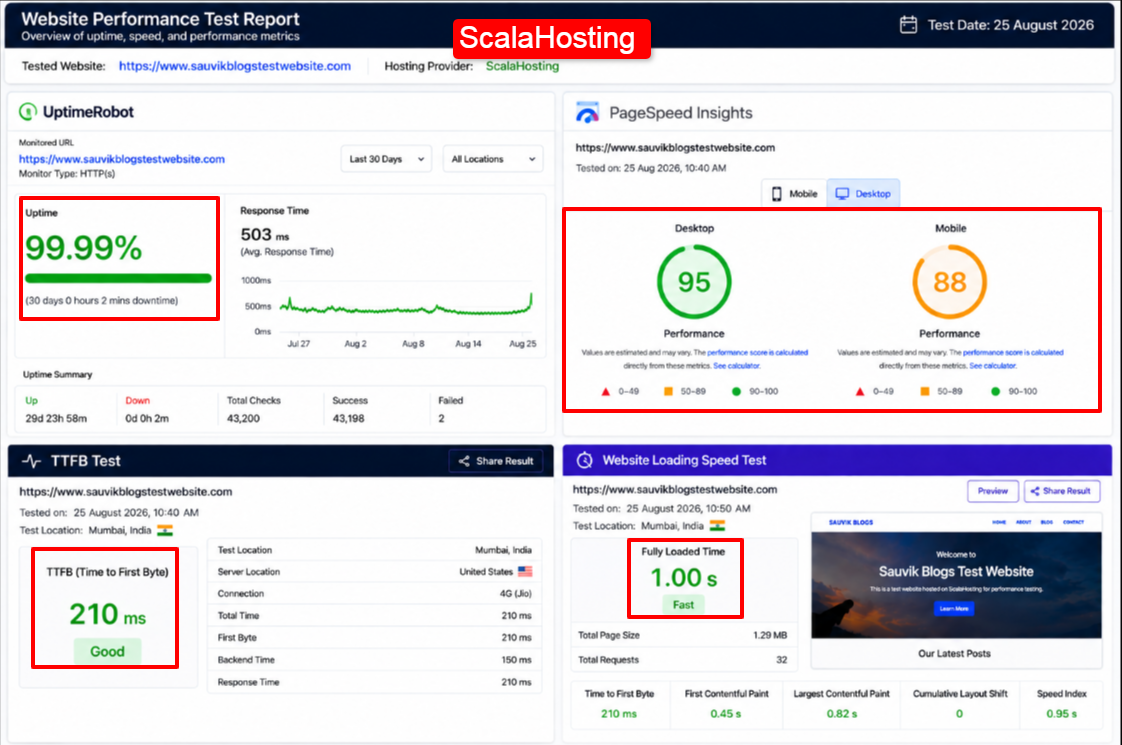Click Learn More button in website preview

954,608
